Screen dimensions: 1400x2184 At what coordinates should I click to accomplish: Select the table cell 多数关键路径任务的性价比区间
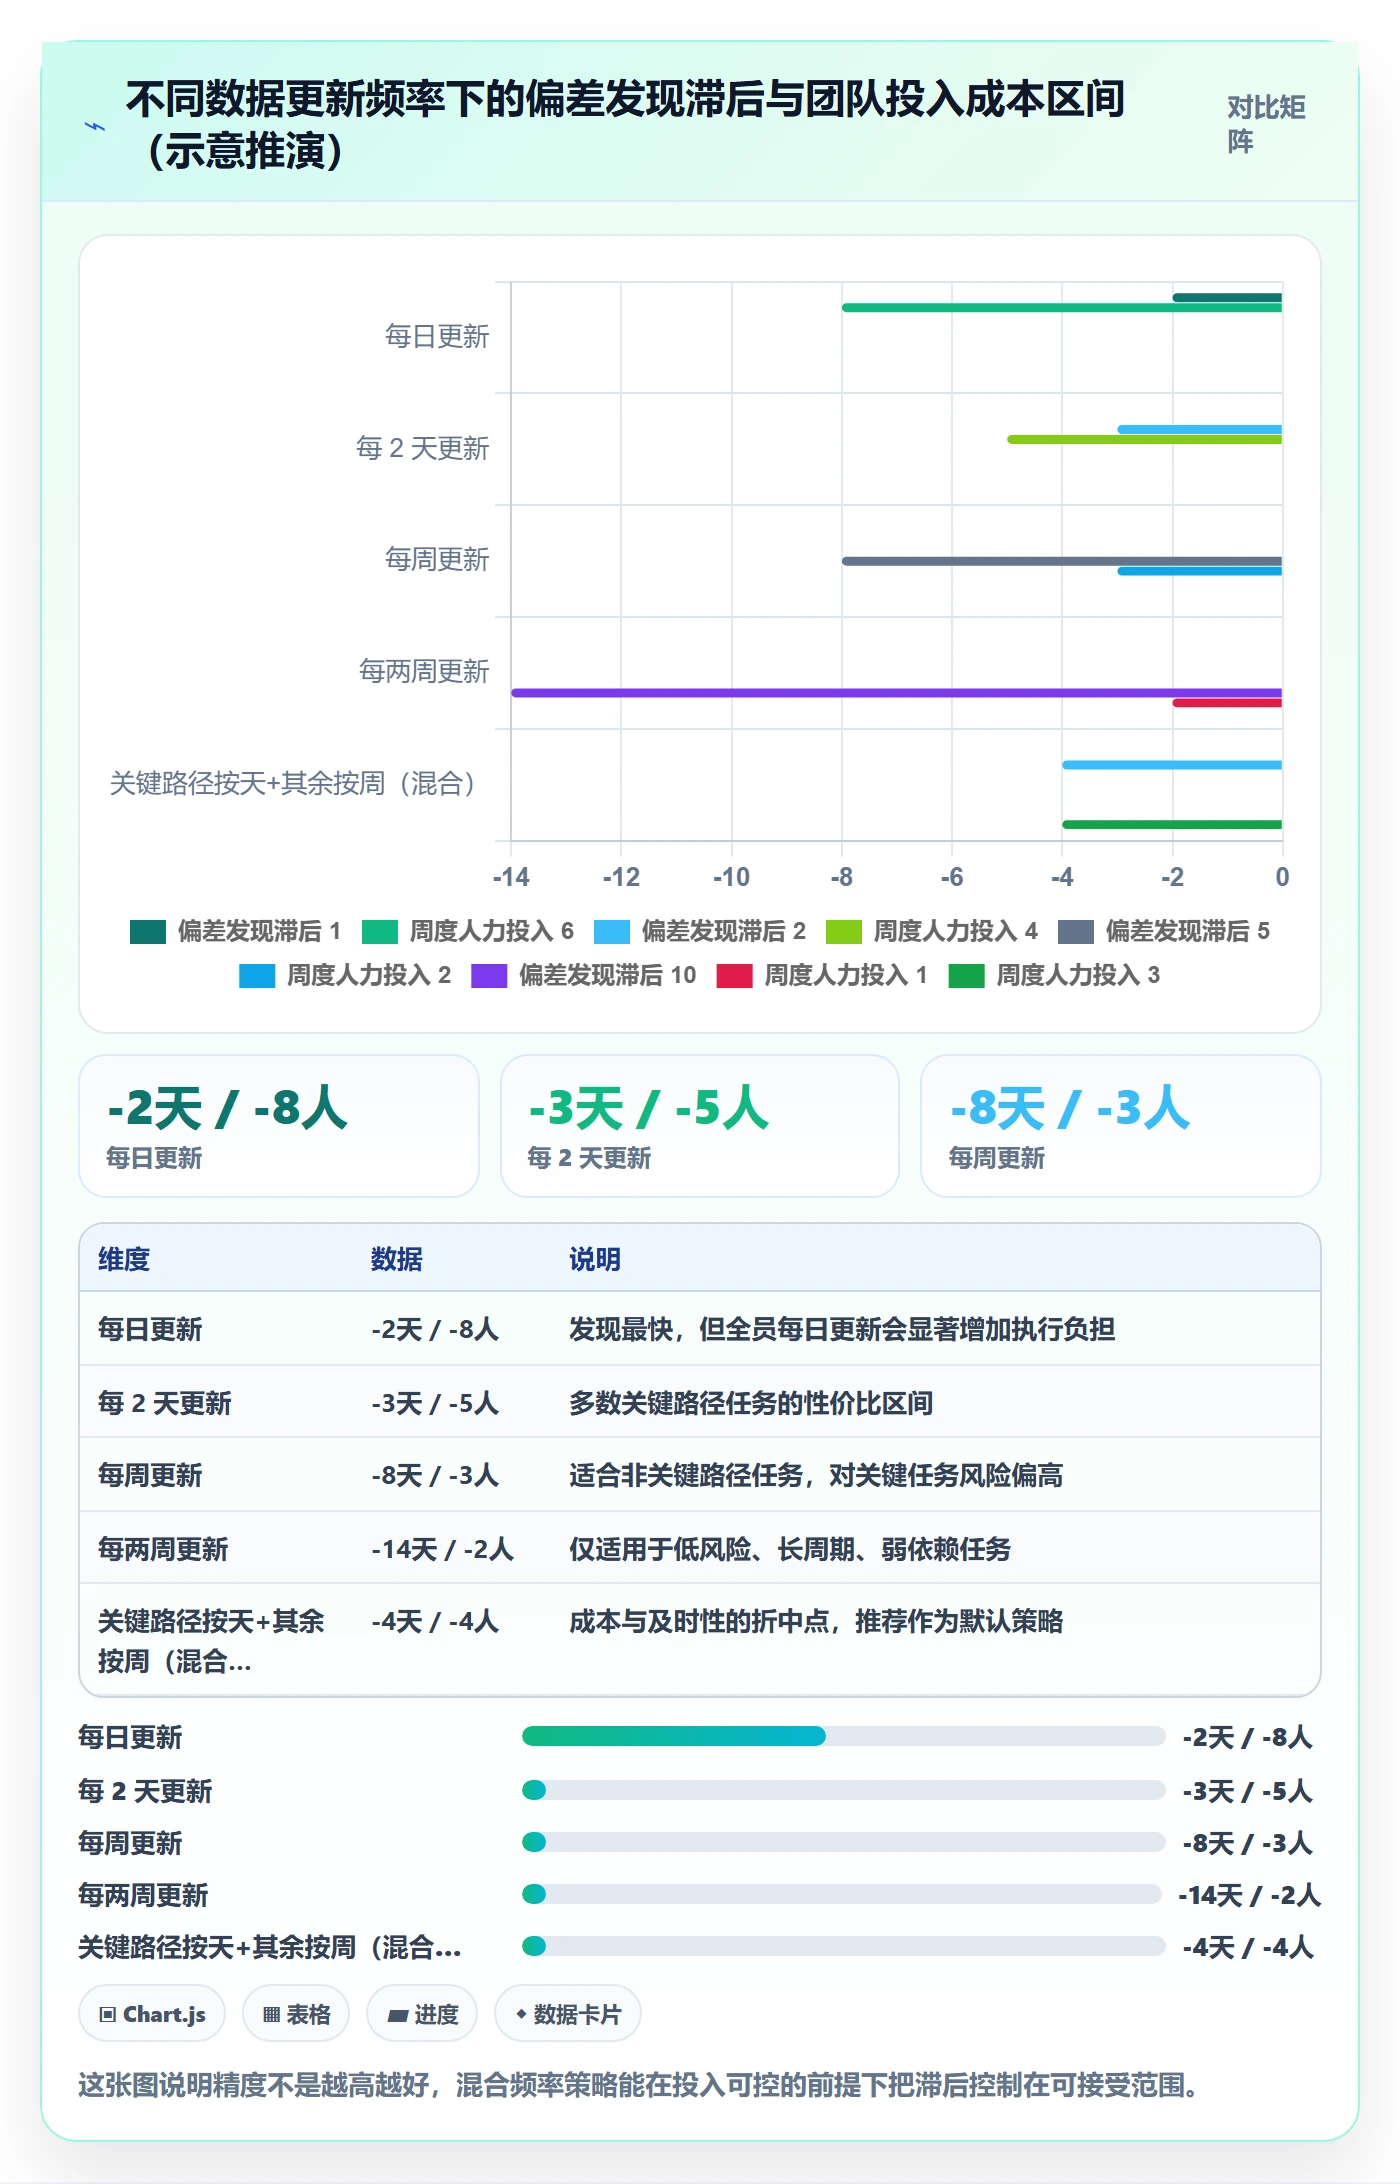tap(751, 1403)
